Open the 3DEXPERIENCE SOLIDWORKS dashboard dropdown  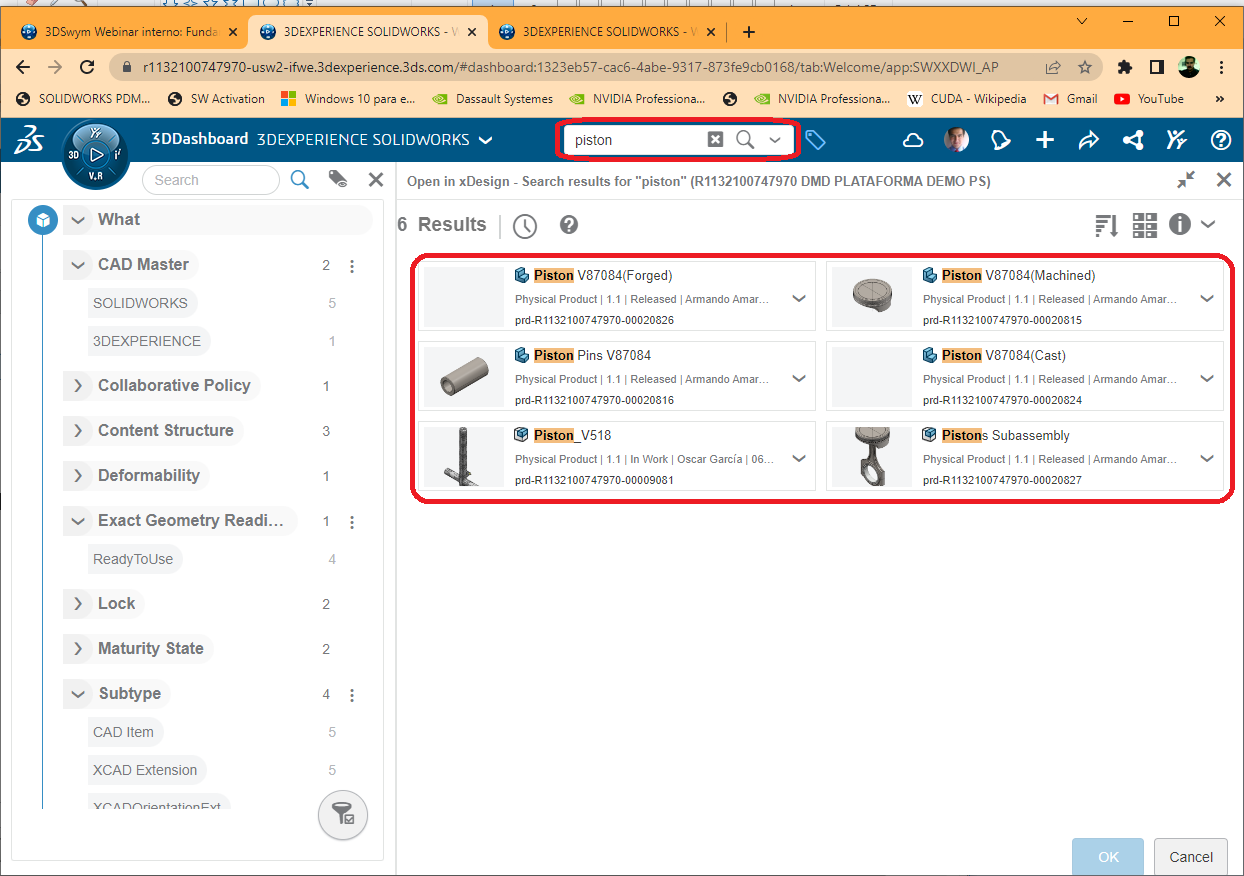485,140
